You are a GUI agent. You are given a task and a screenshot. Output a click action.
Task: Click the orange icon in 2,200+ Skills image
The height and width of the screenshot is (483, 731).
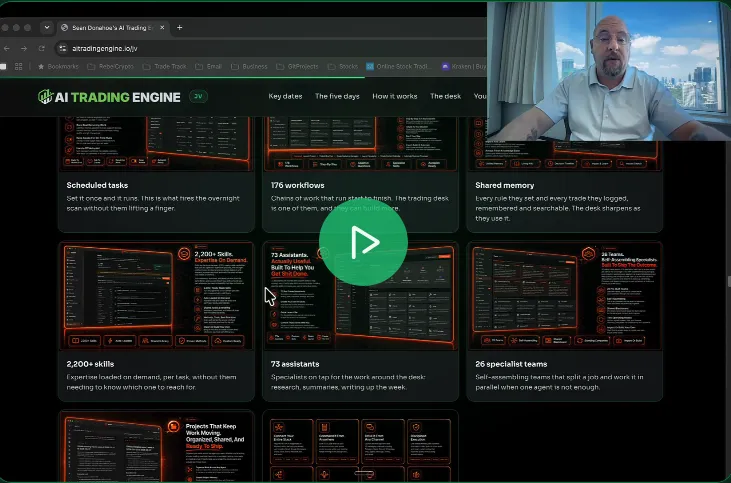coord(184,254)
